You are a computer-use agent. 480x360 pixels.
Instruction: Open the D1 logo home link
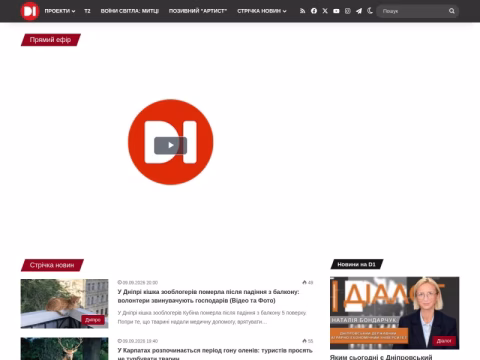pos(30,11)
